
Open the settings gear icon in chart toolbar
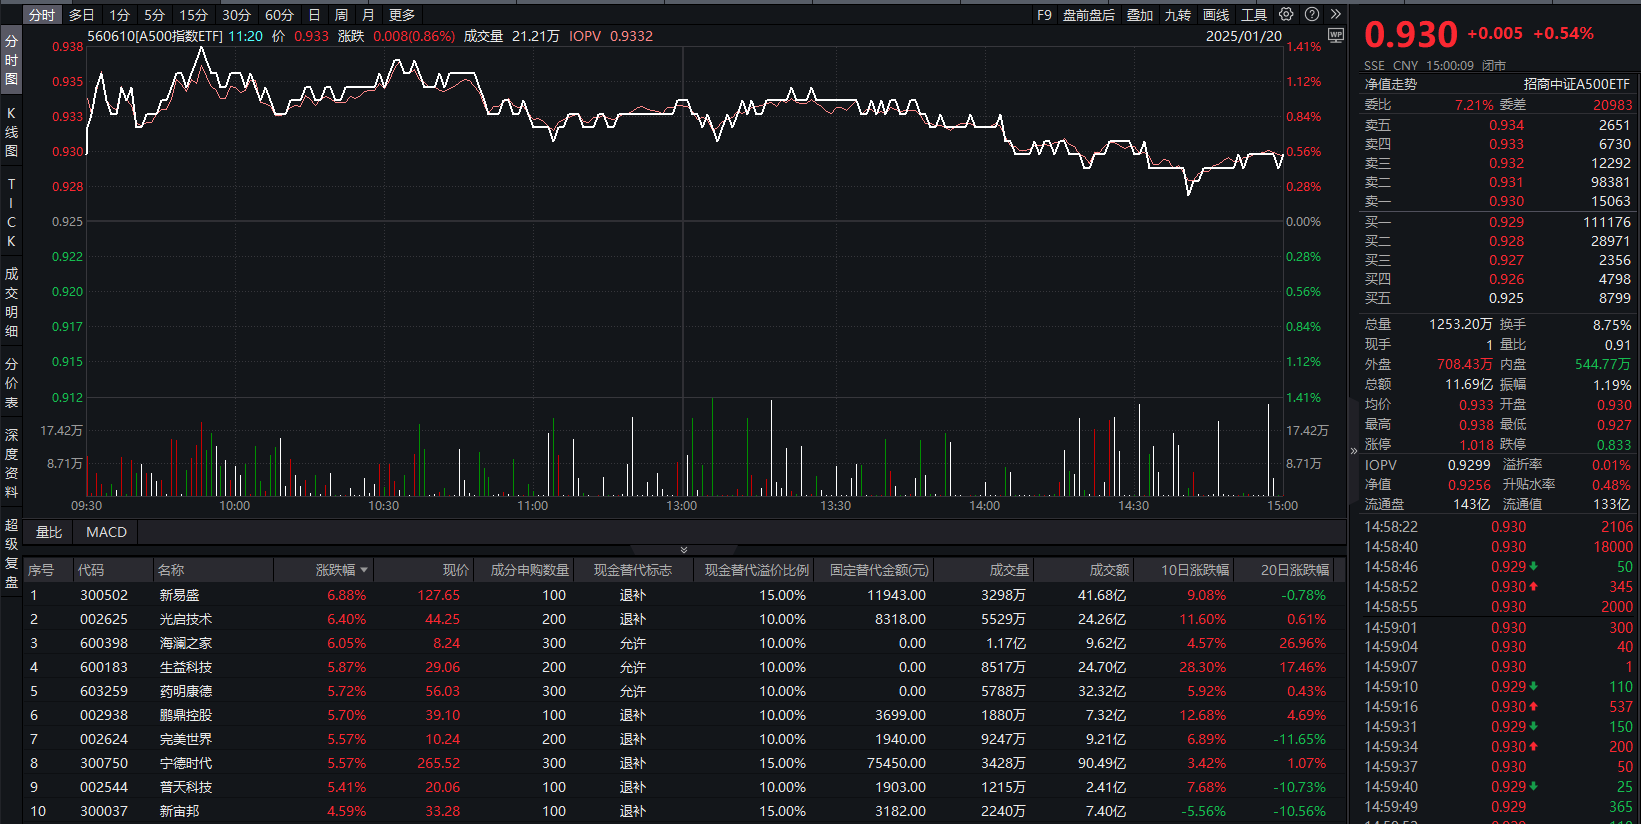1286,14
